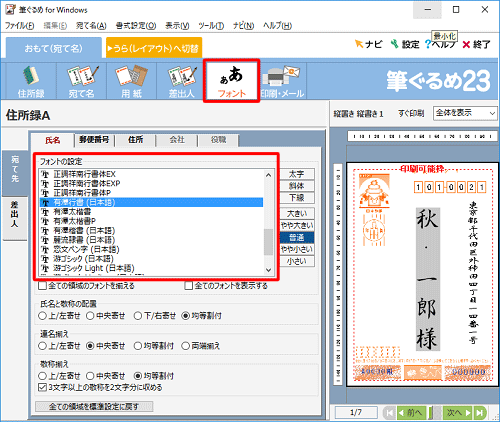
Task: Switch to おもて(宛て名) tab
Action: tap(54, 49)
